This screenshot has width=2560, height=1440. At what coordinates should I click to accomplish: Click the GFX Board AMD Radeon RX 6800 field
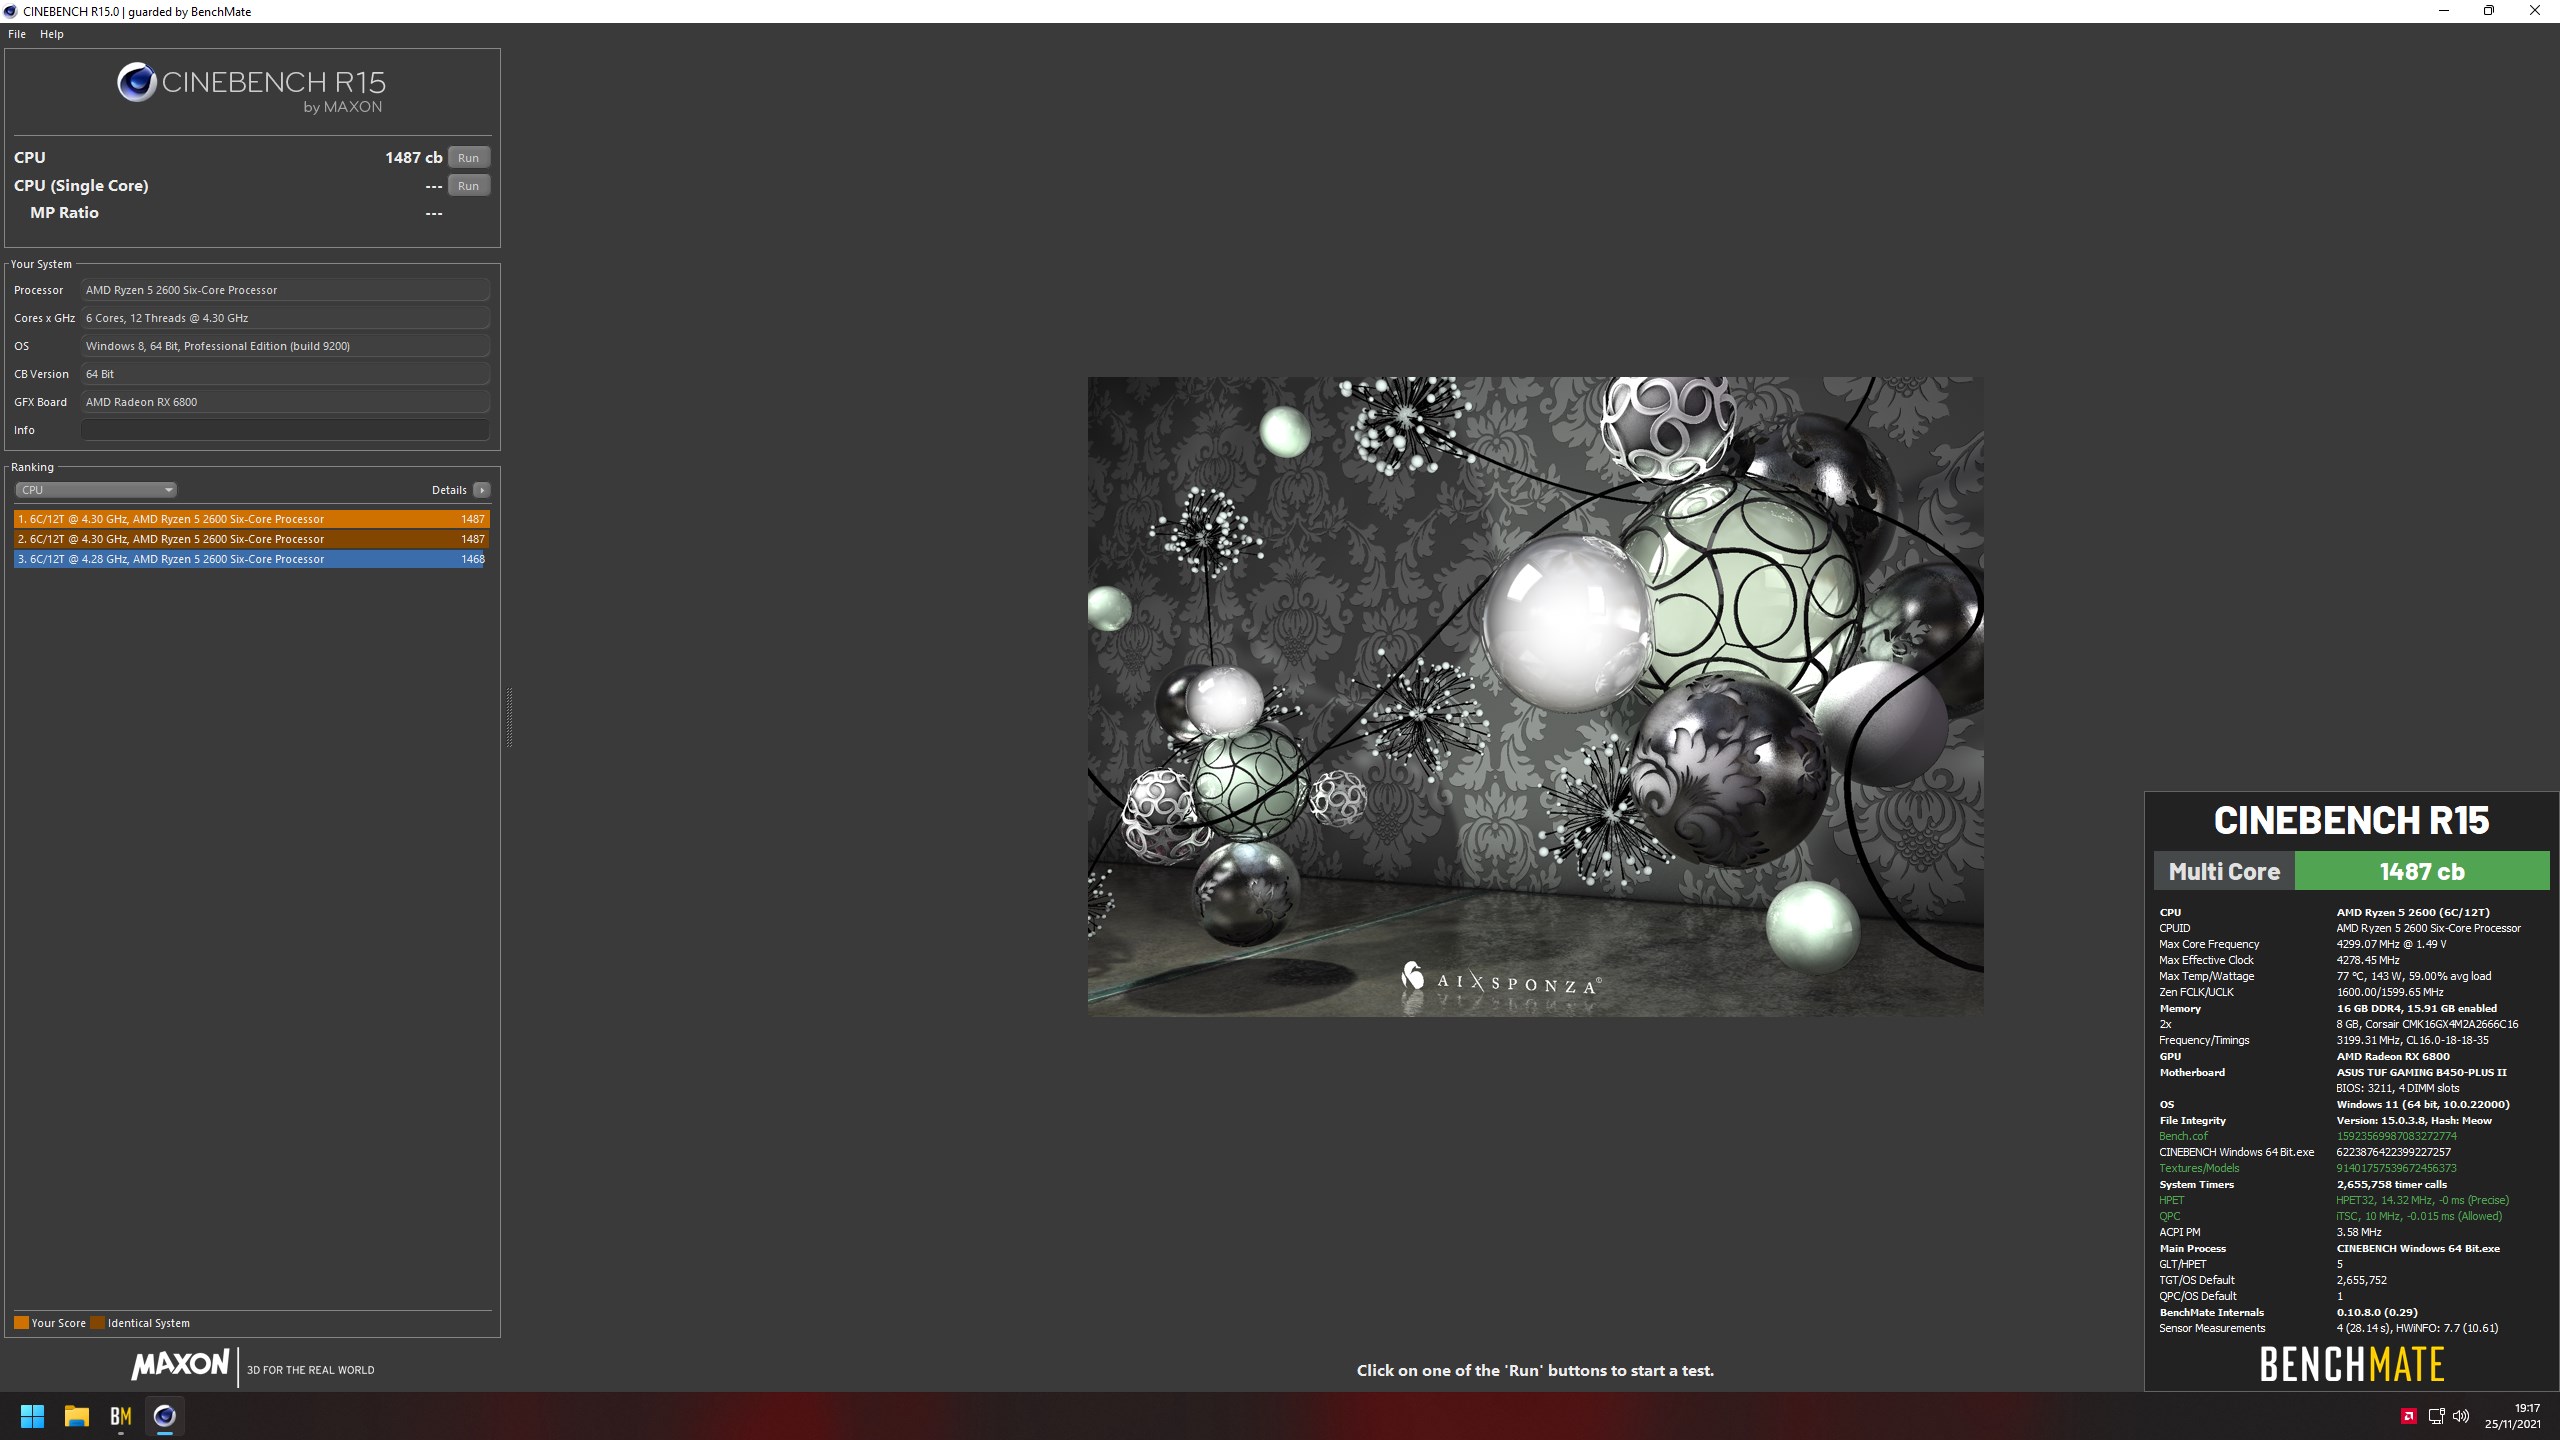click(285, 402)
